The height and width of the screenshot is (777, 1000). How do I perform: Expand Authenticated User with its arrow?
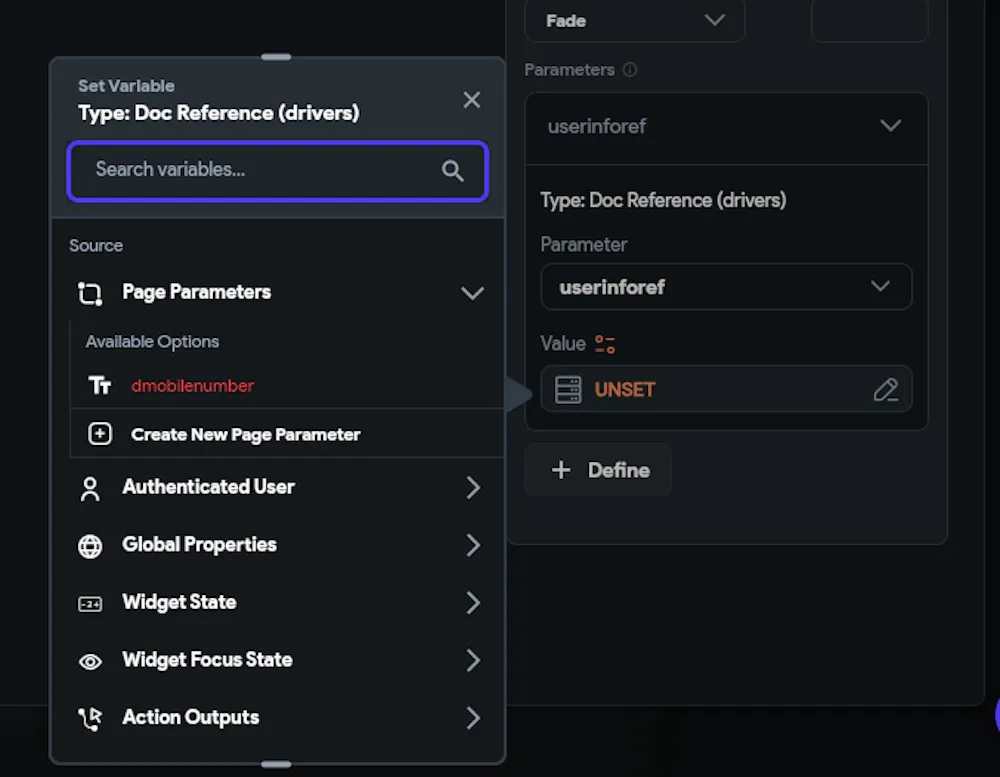[x=473, y=487]
